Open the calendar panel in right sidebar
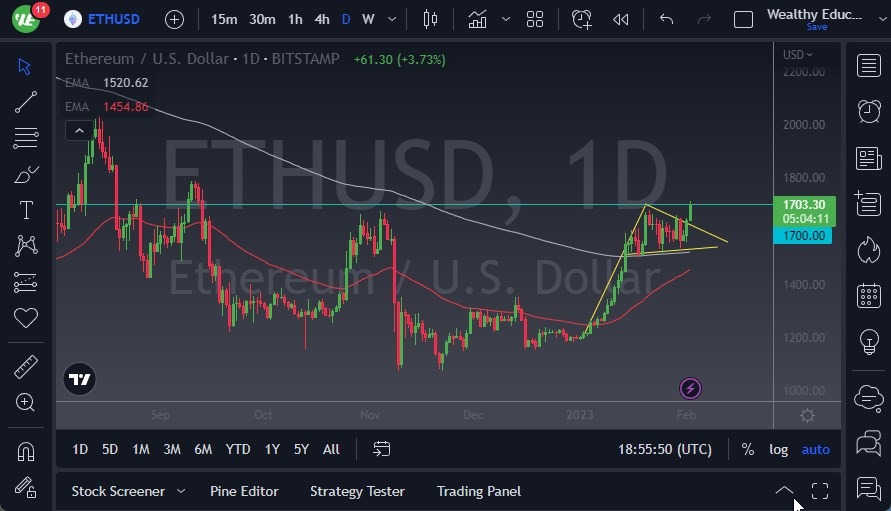Image resolution: width=891 pixels, height=511 pixels. point(868,296)
